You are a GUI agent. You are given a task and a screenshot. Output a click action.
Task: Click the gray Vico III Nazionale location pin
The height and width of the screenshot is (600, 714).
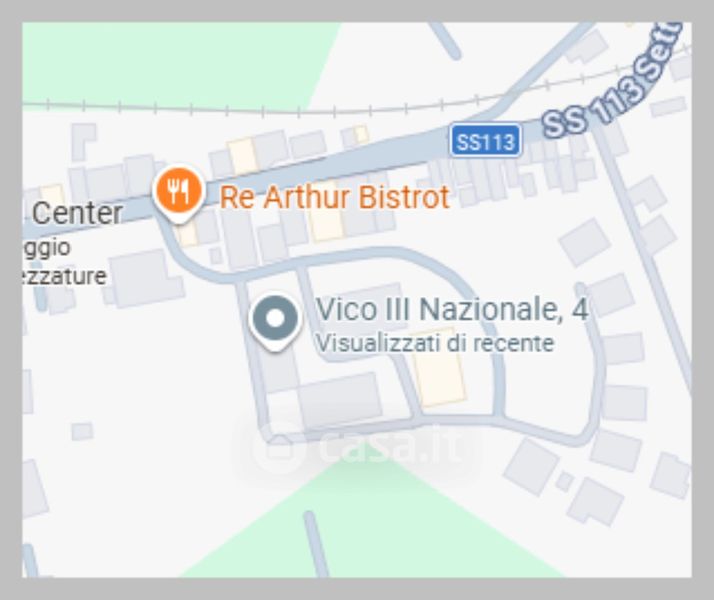(x=275, y=321)
